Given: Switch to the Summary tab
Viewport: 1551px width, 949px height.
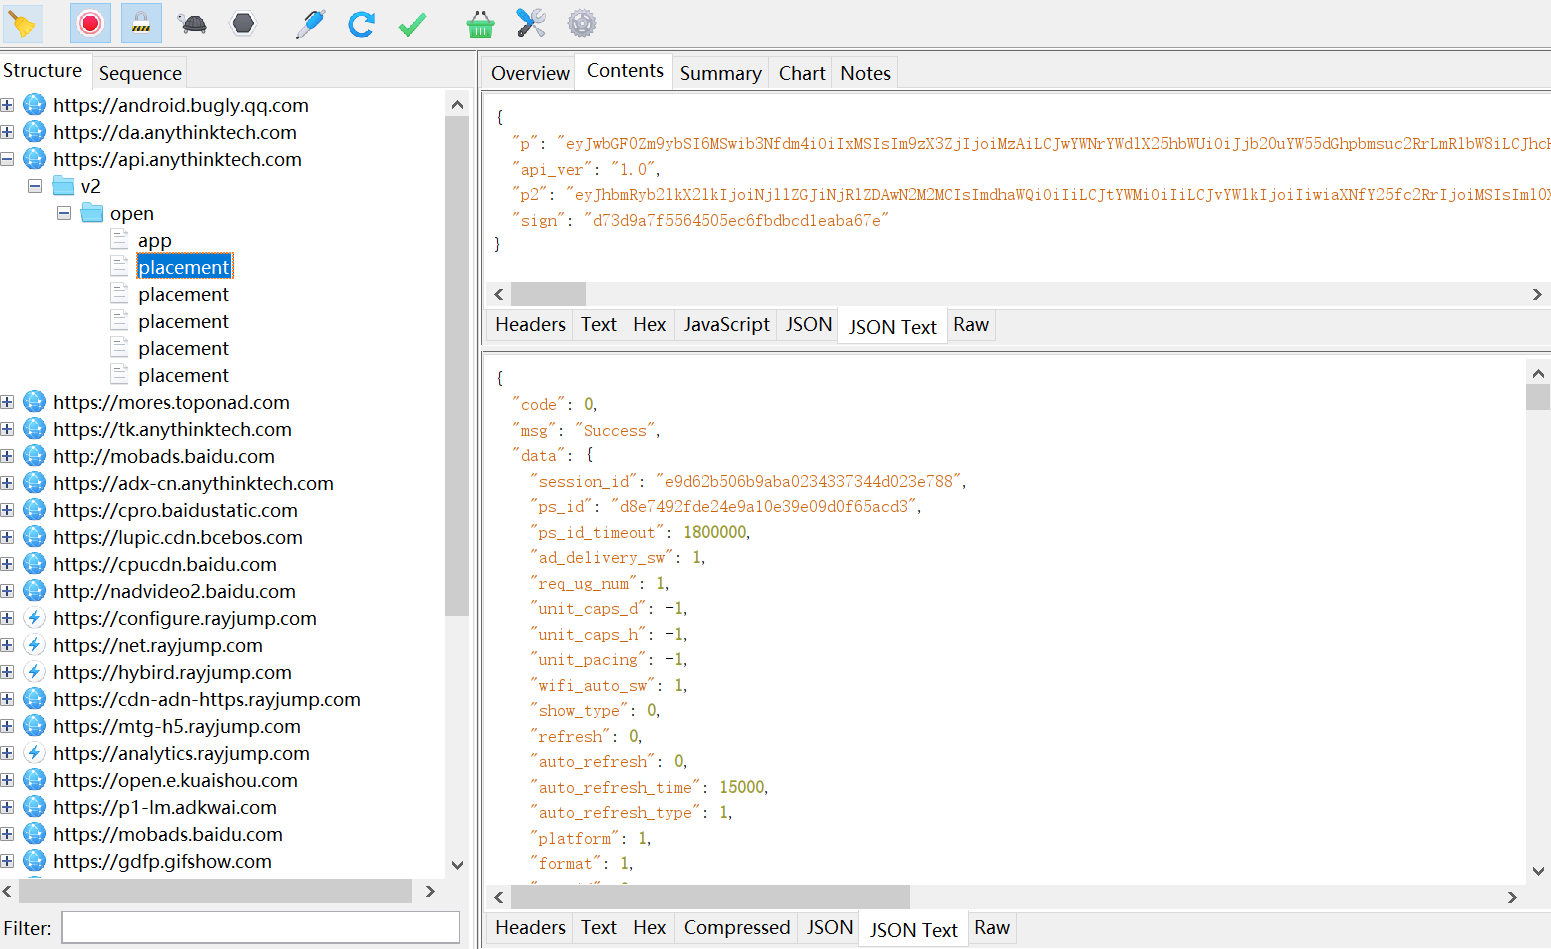Looking at the screenshot, I should [720, 72].
